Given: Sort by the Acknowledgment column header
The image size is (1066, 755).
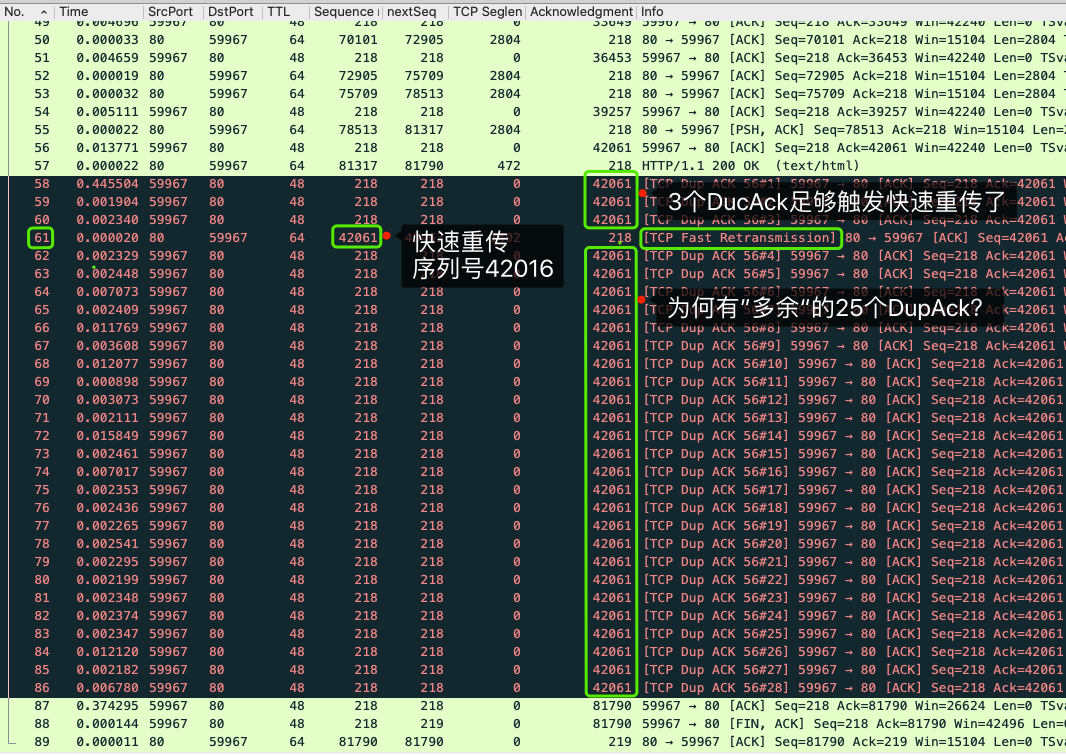Looking at the screenshot, I should pyautogui.click(x=581, y=12).
